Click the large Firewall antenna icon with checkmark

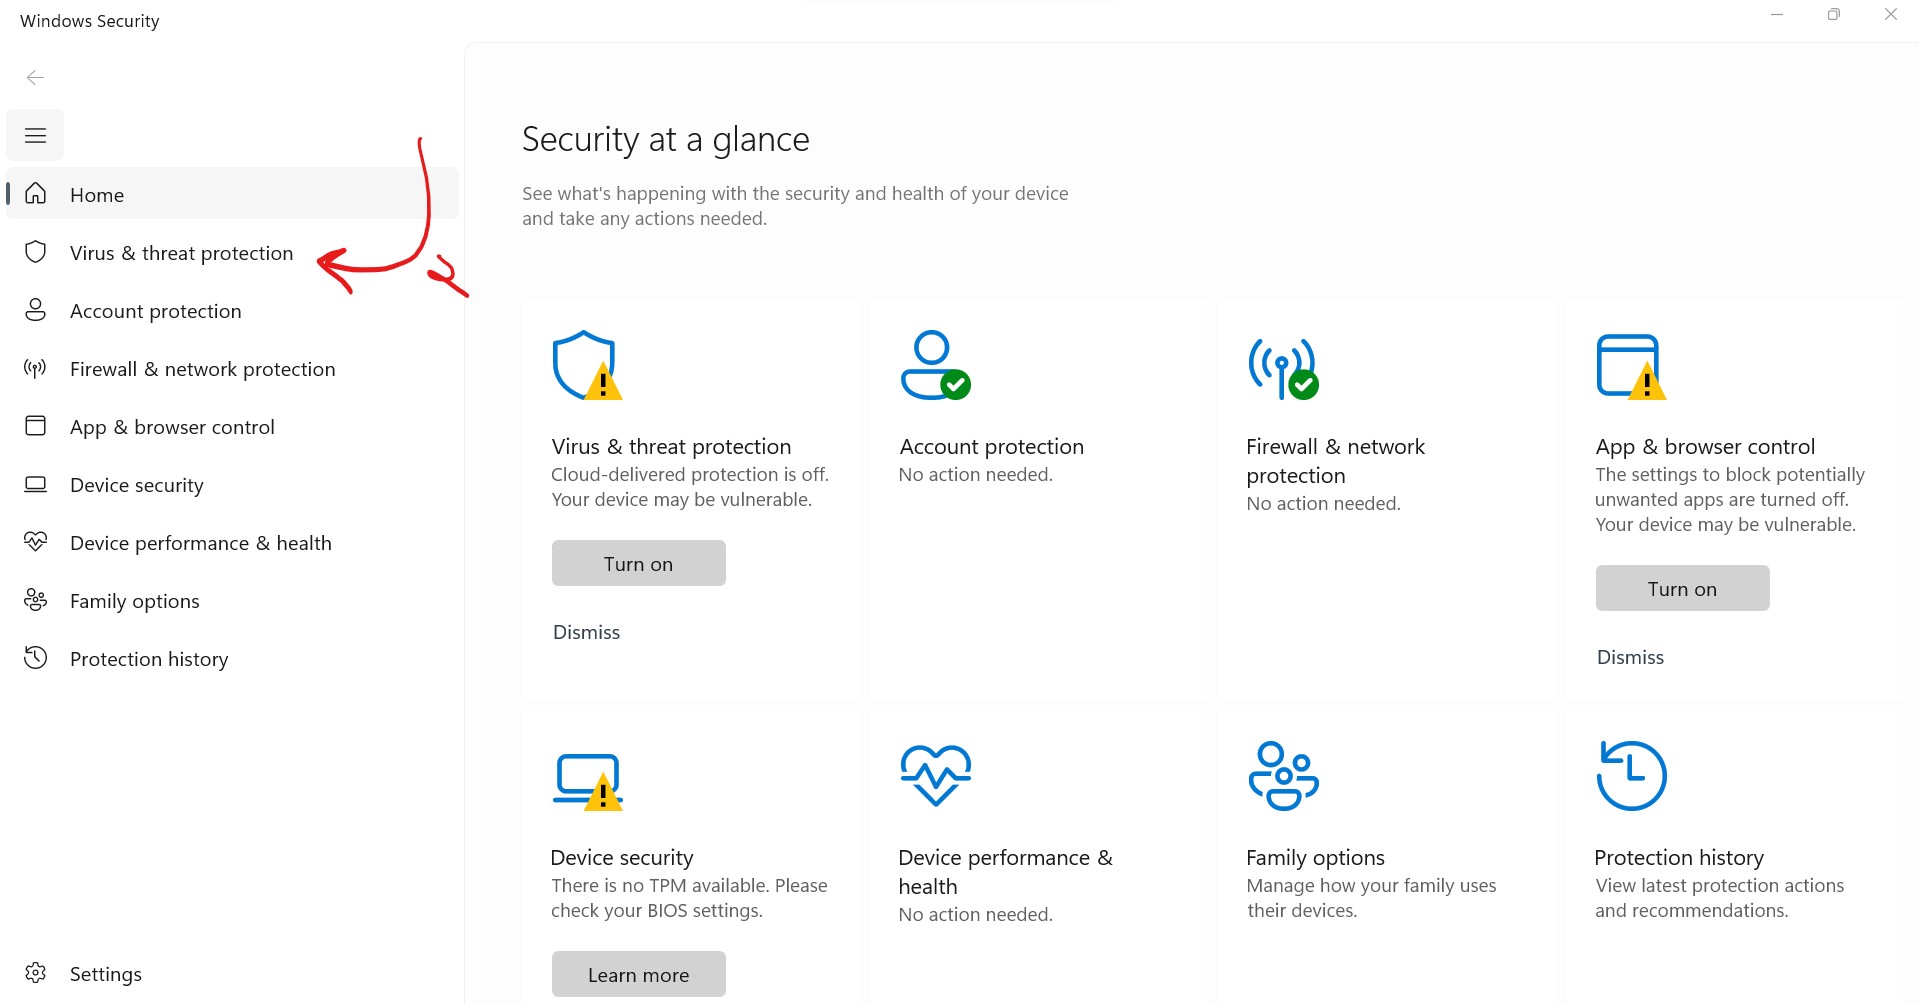tap(1283, 368)
